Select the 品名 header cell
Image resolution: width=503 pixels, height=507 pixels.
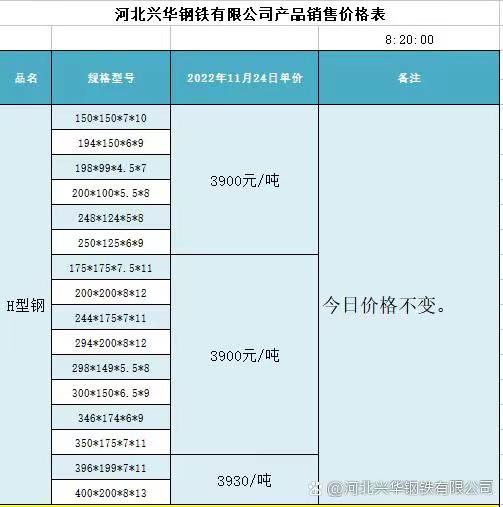coord(25,78)
